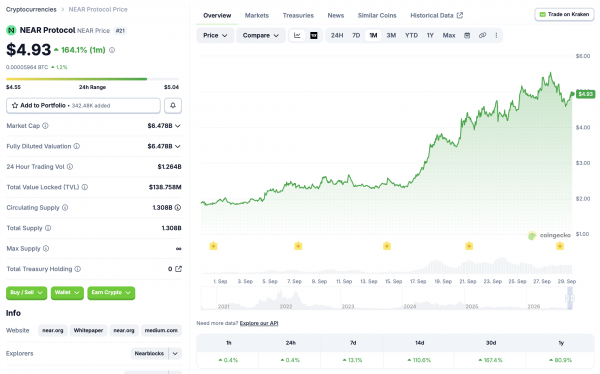Open the Markets tab

coord(257,15)
